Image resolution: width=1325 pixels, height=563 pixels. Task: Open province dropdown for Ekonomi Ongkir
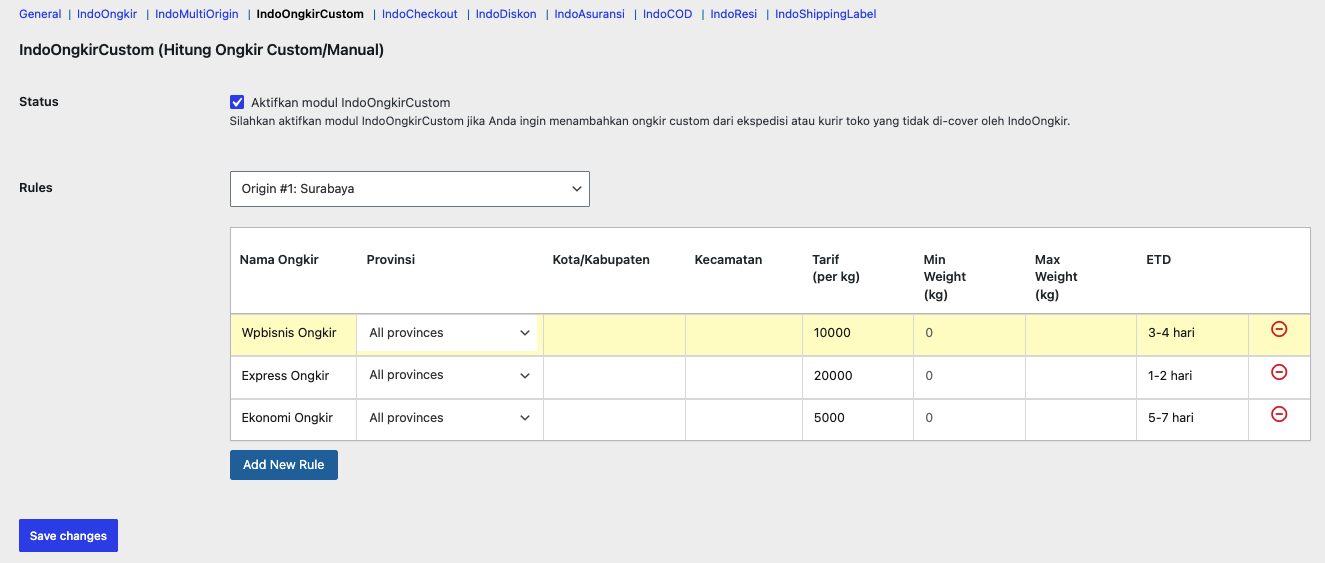point(449,418)
